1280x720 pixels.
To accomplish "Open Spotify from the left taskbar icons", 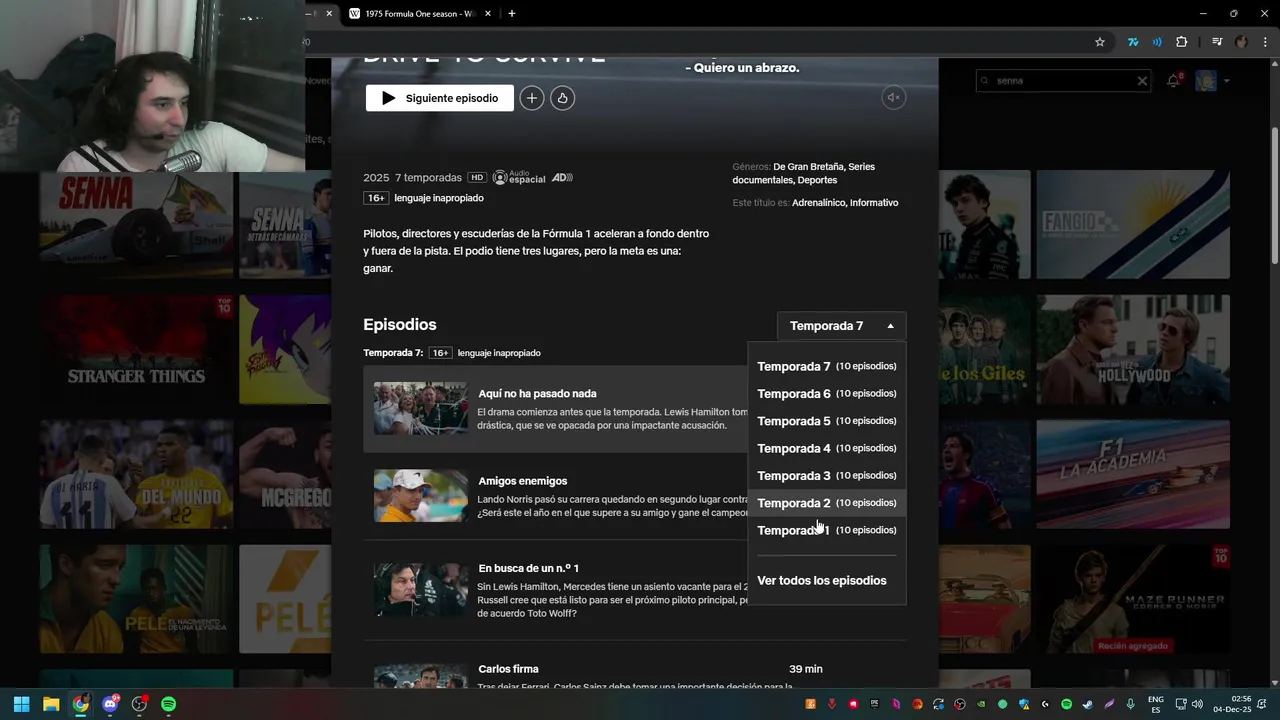I will (168, 704).
